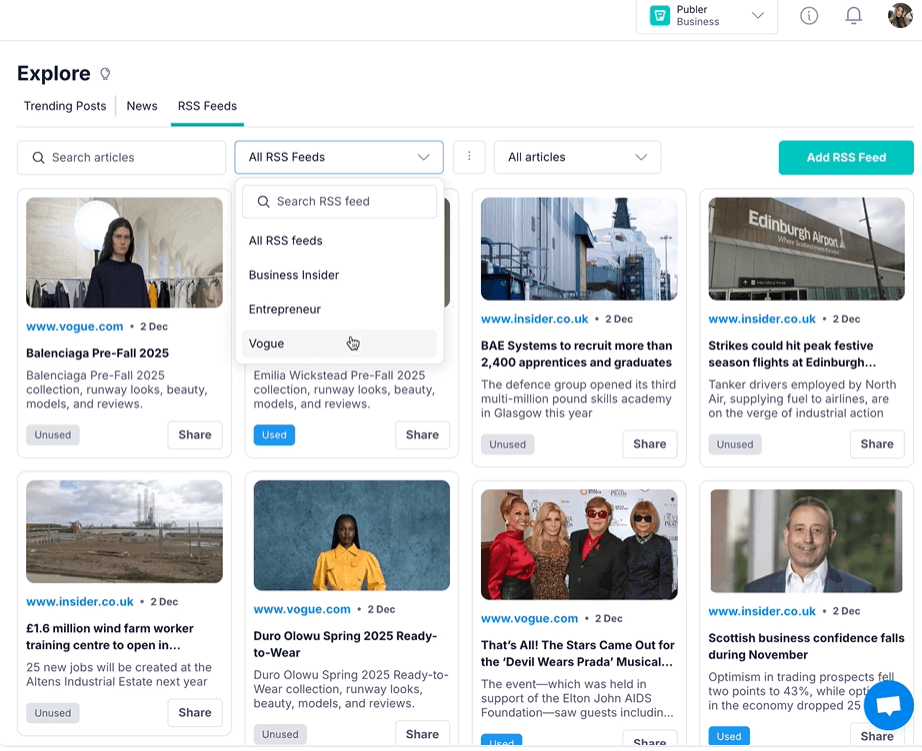Open the All articles filter dropdown
The image size is (922, 751).
click(x=577, y=157)
